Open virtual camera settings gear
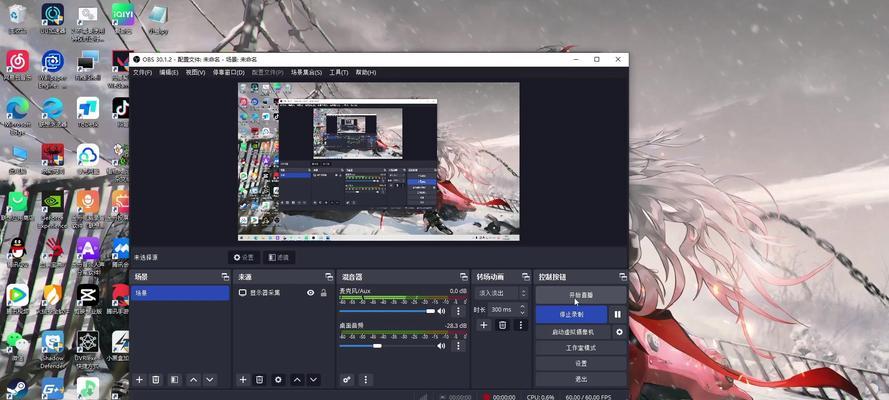 (620, 332)
